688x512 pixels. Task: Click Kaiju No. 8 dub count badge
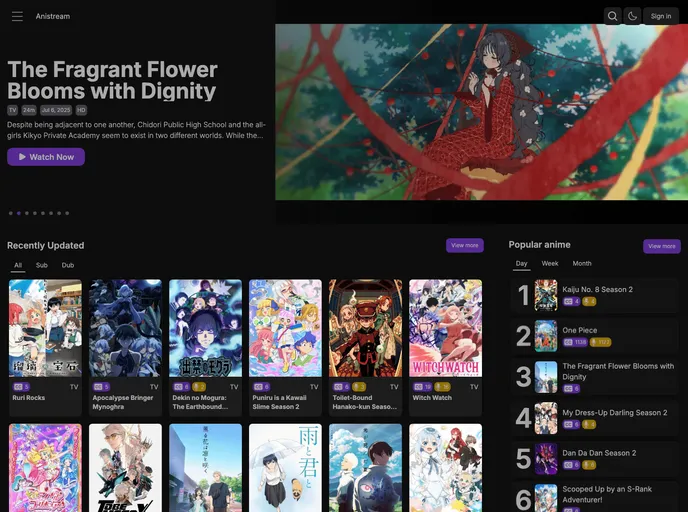click(x=589, y=301)
